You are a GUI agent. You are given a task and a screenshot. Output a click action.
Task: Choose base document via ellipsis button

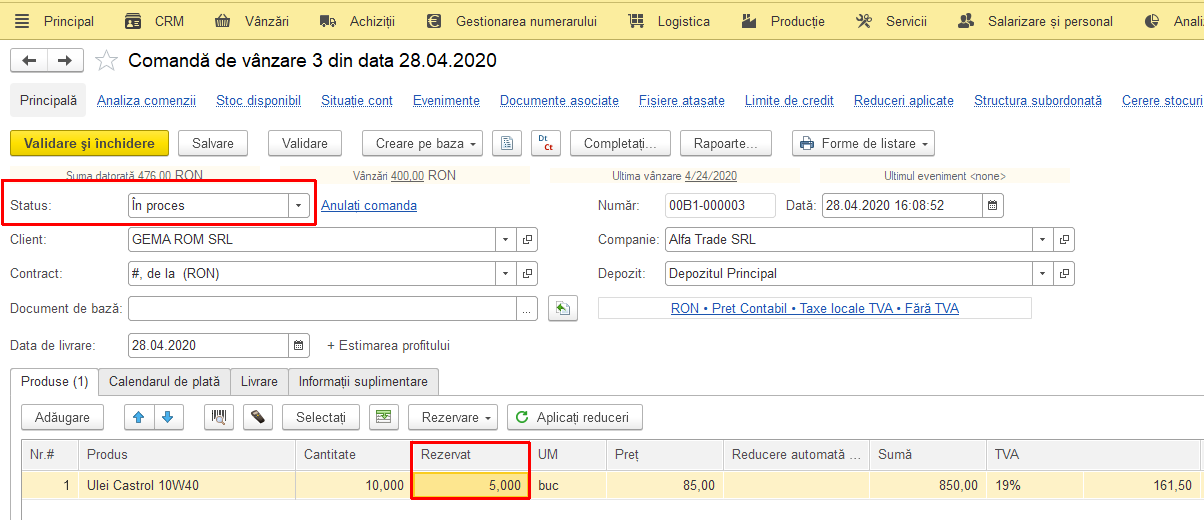pyautogui.click(x=527, y=309)
